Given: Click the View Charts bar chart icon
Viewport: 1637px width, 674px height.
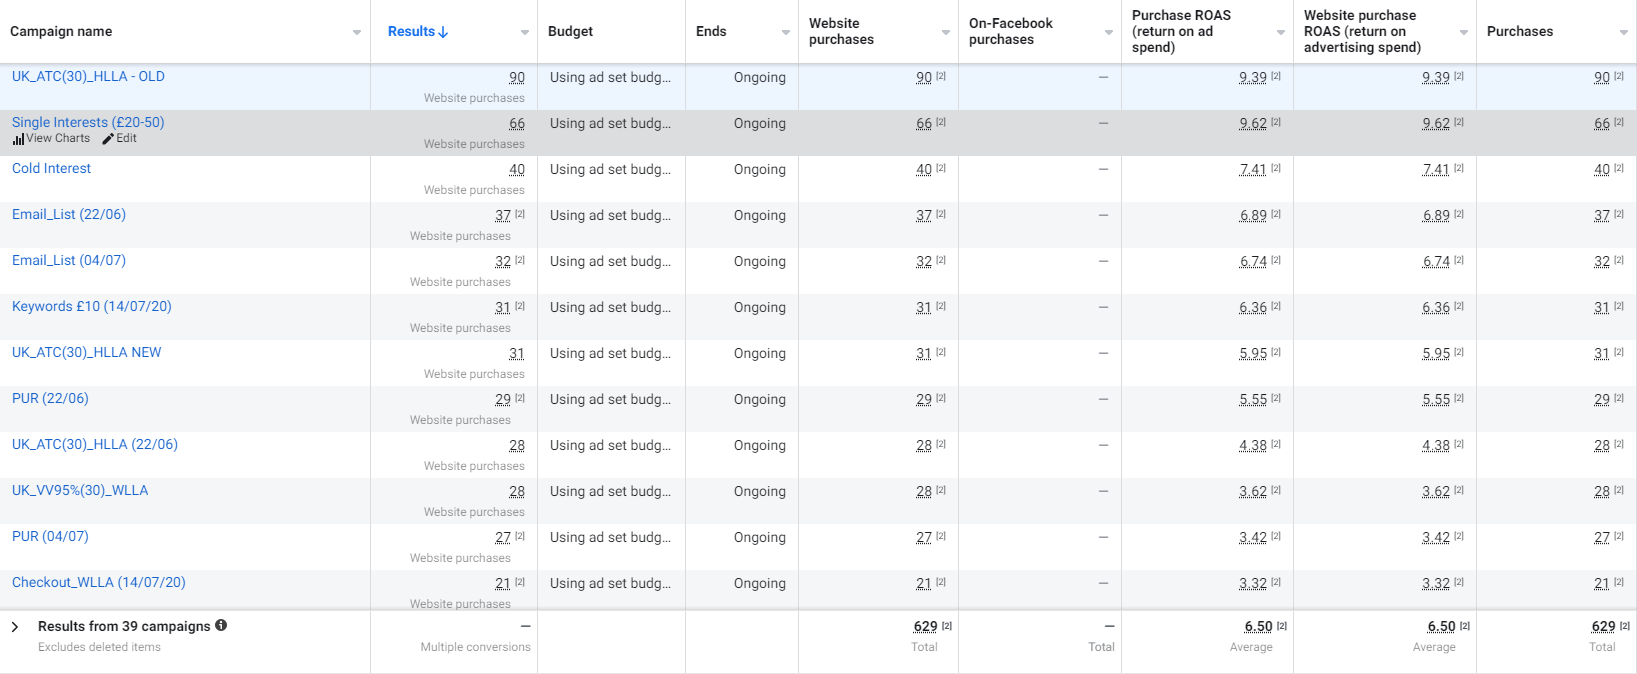Looking at the screenshot, I should [18, 139].
